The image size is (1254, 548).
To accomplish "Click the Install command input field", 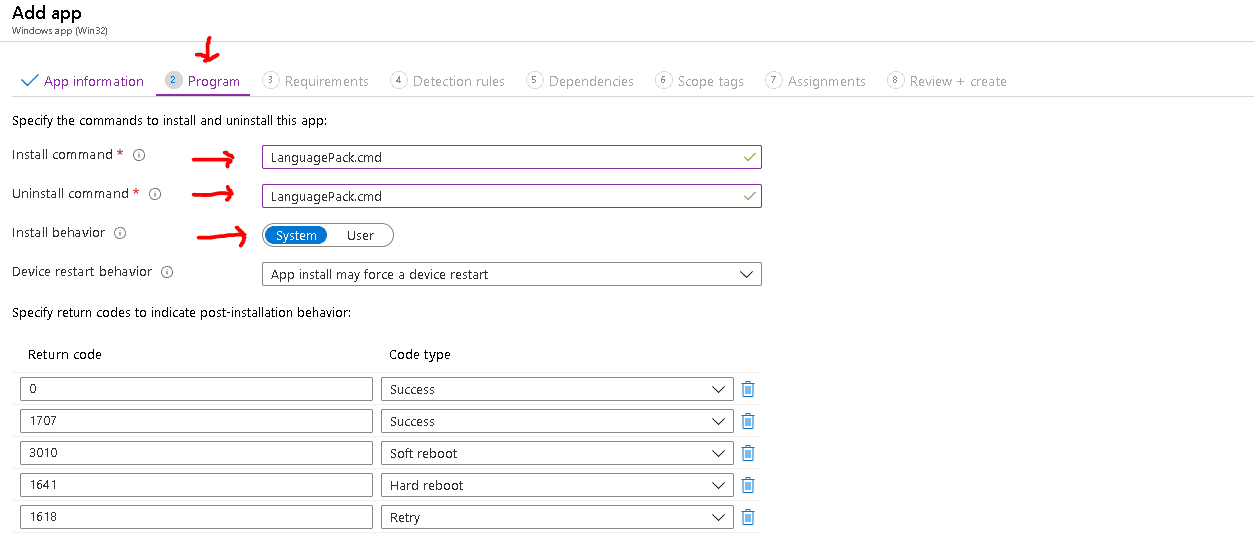I will point(500,157).
